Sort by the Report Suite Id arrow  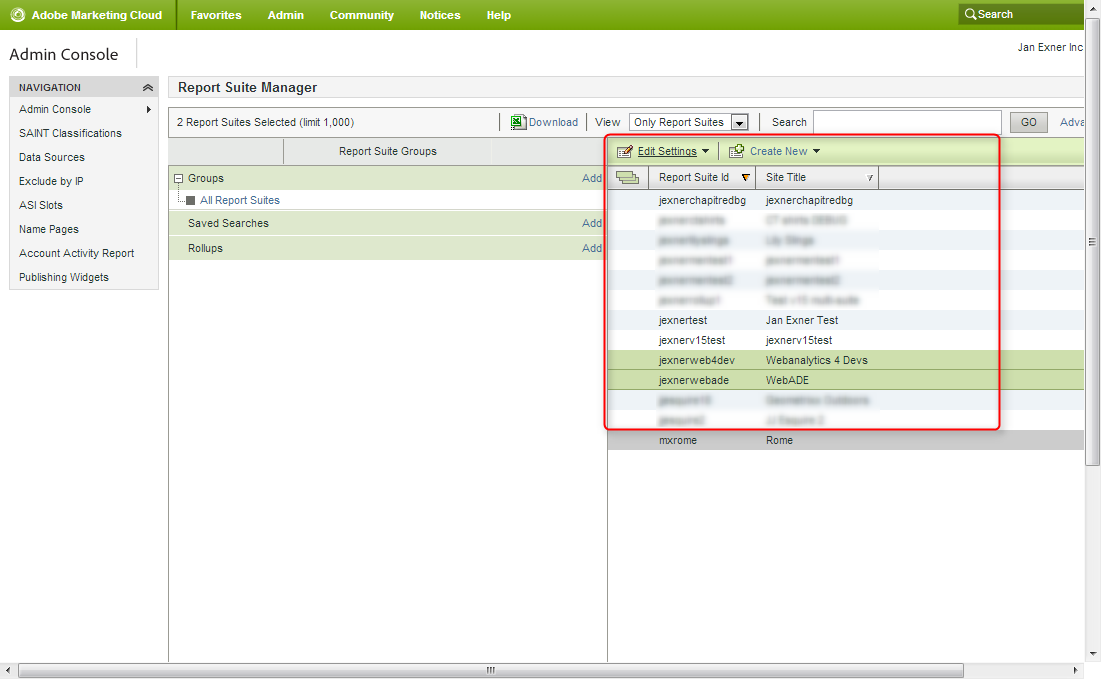click(x=745, y=178)
